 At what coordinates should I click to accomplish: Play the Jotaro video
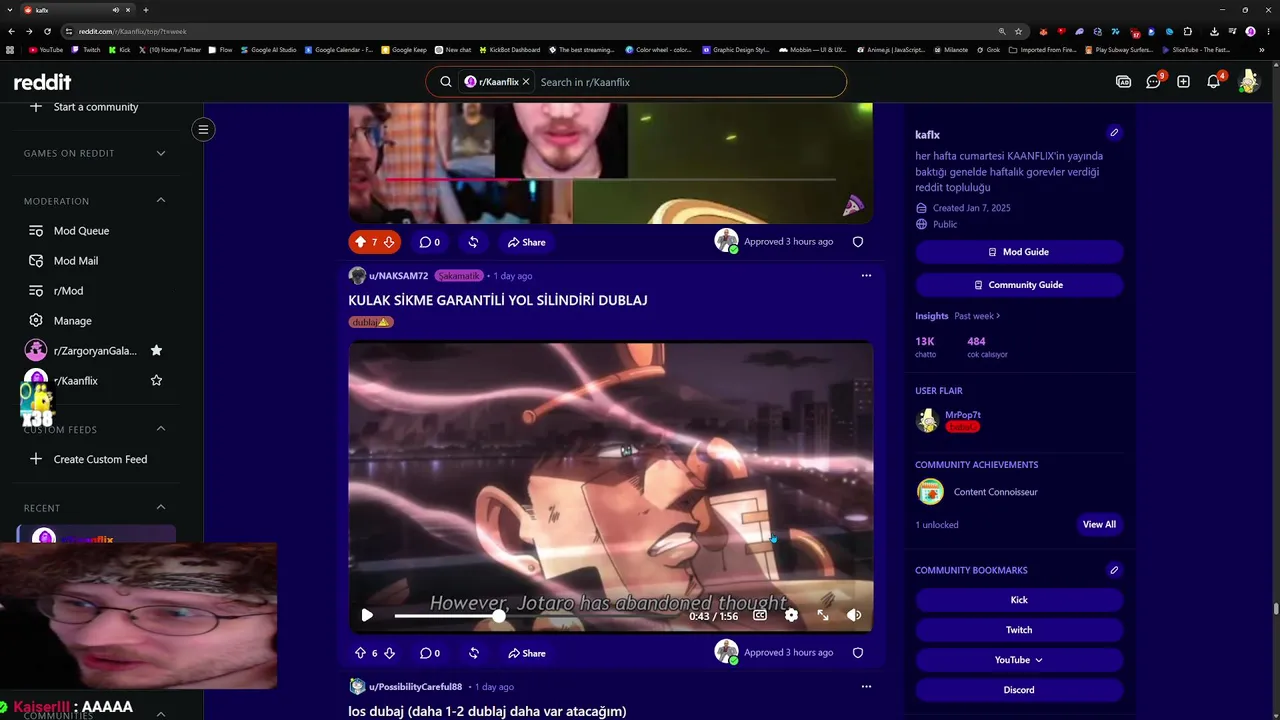pos(367,615)
